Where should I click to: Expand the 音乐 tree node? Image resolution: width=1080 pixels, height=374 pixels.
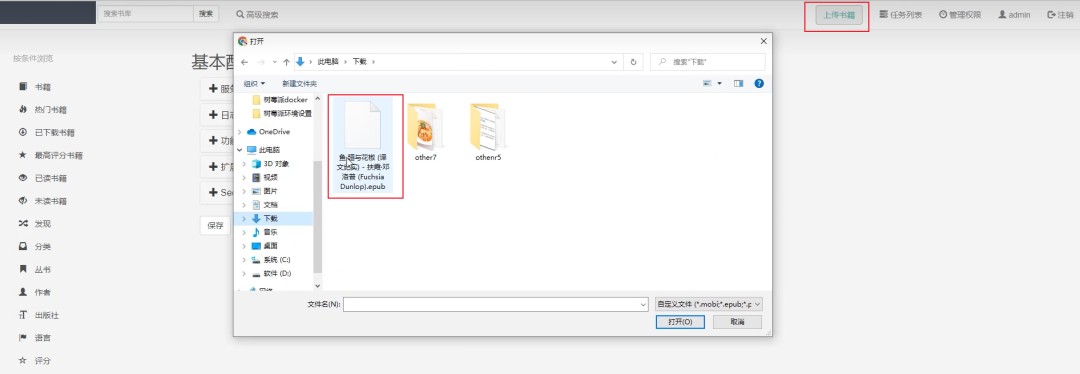[244, 232]
